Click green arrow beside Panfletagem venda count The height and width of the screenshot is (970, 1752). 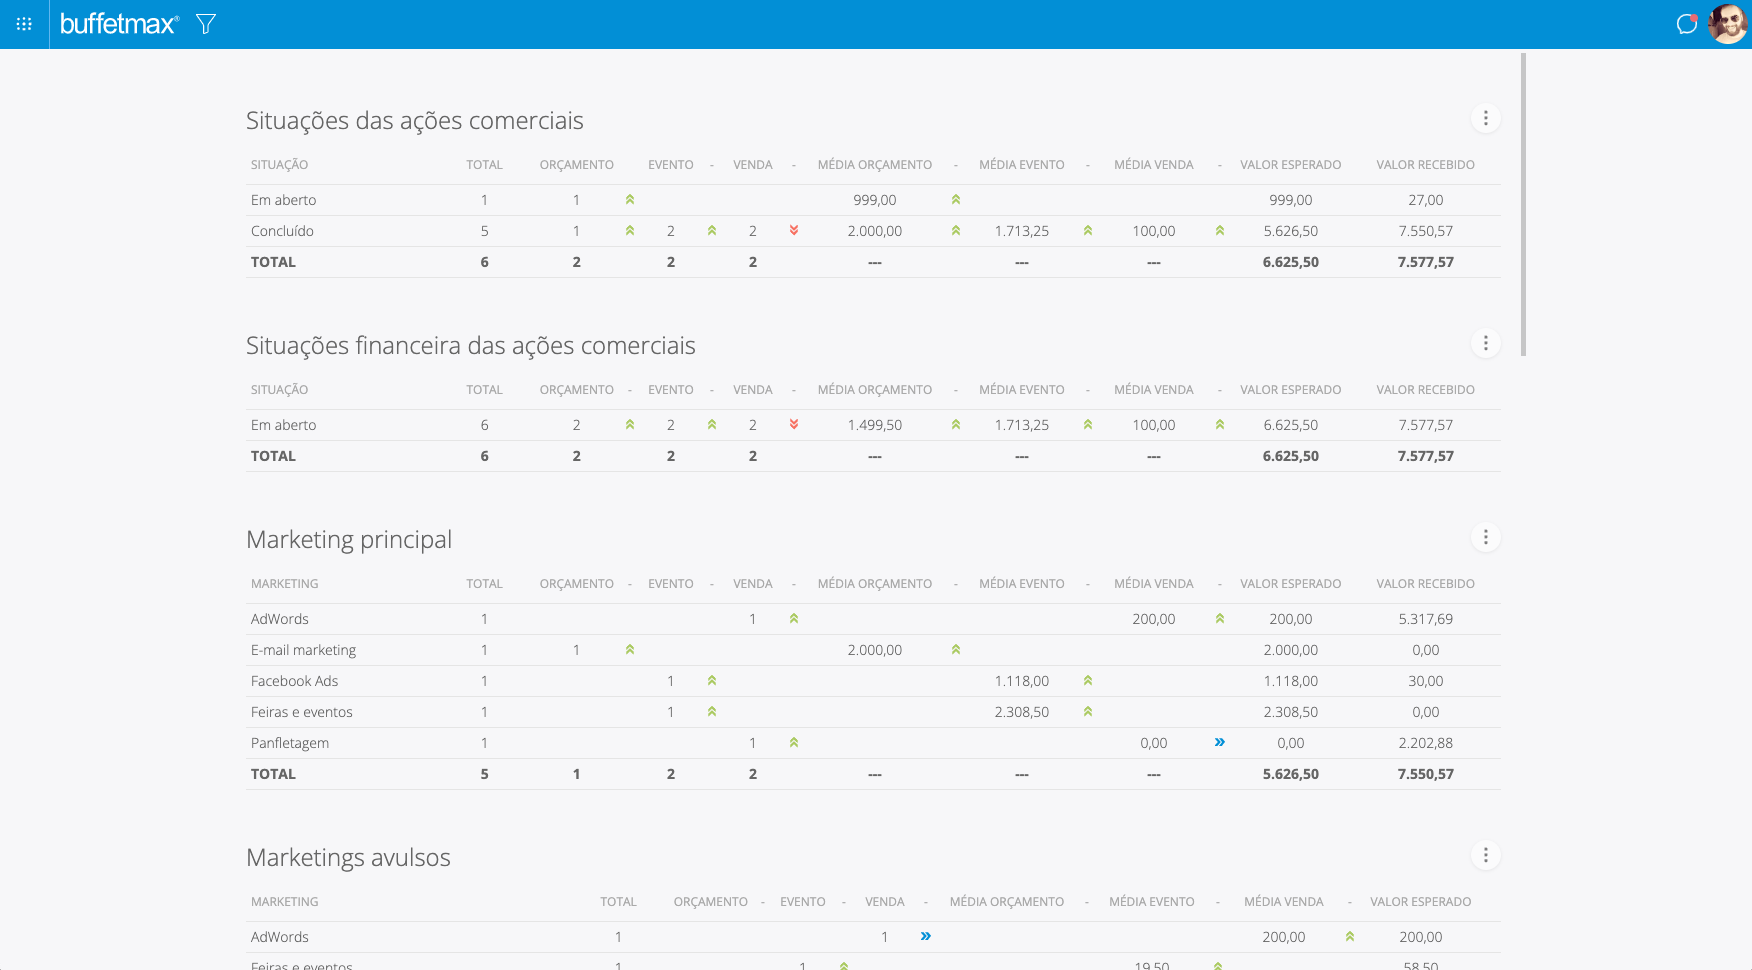[794, 743]
